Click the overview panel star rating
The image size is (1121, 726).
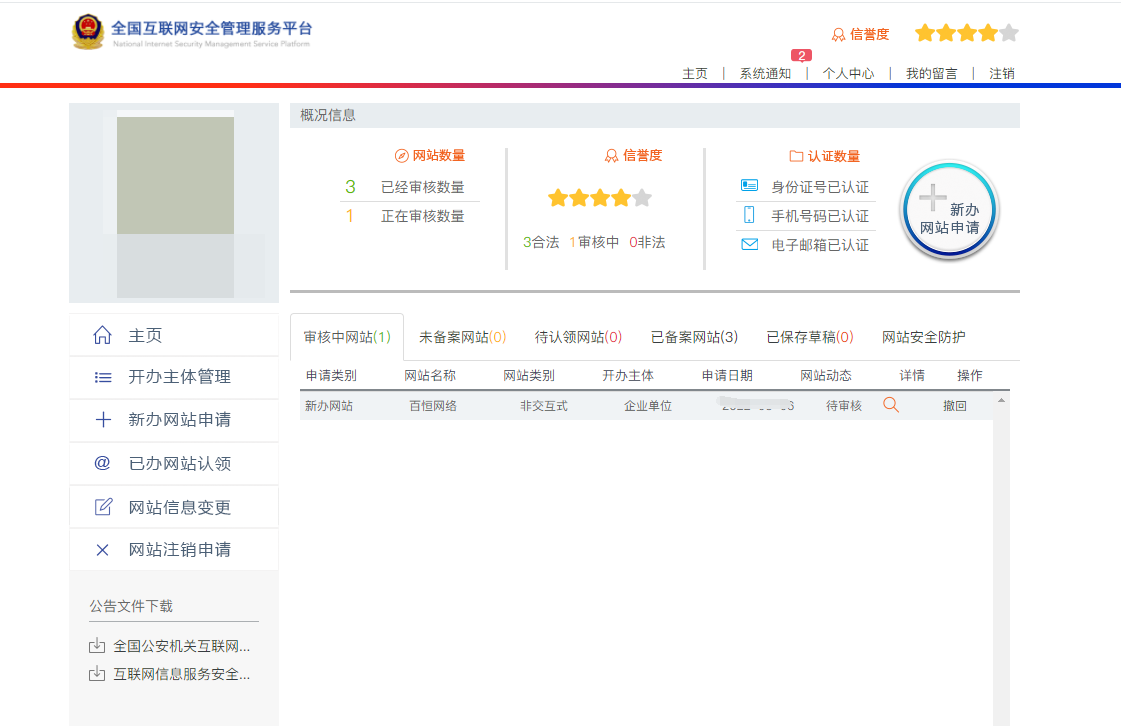600,198
